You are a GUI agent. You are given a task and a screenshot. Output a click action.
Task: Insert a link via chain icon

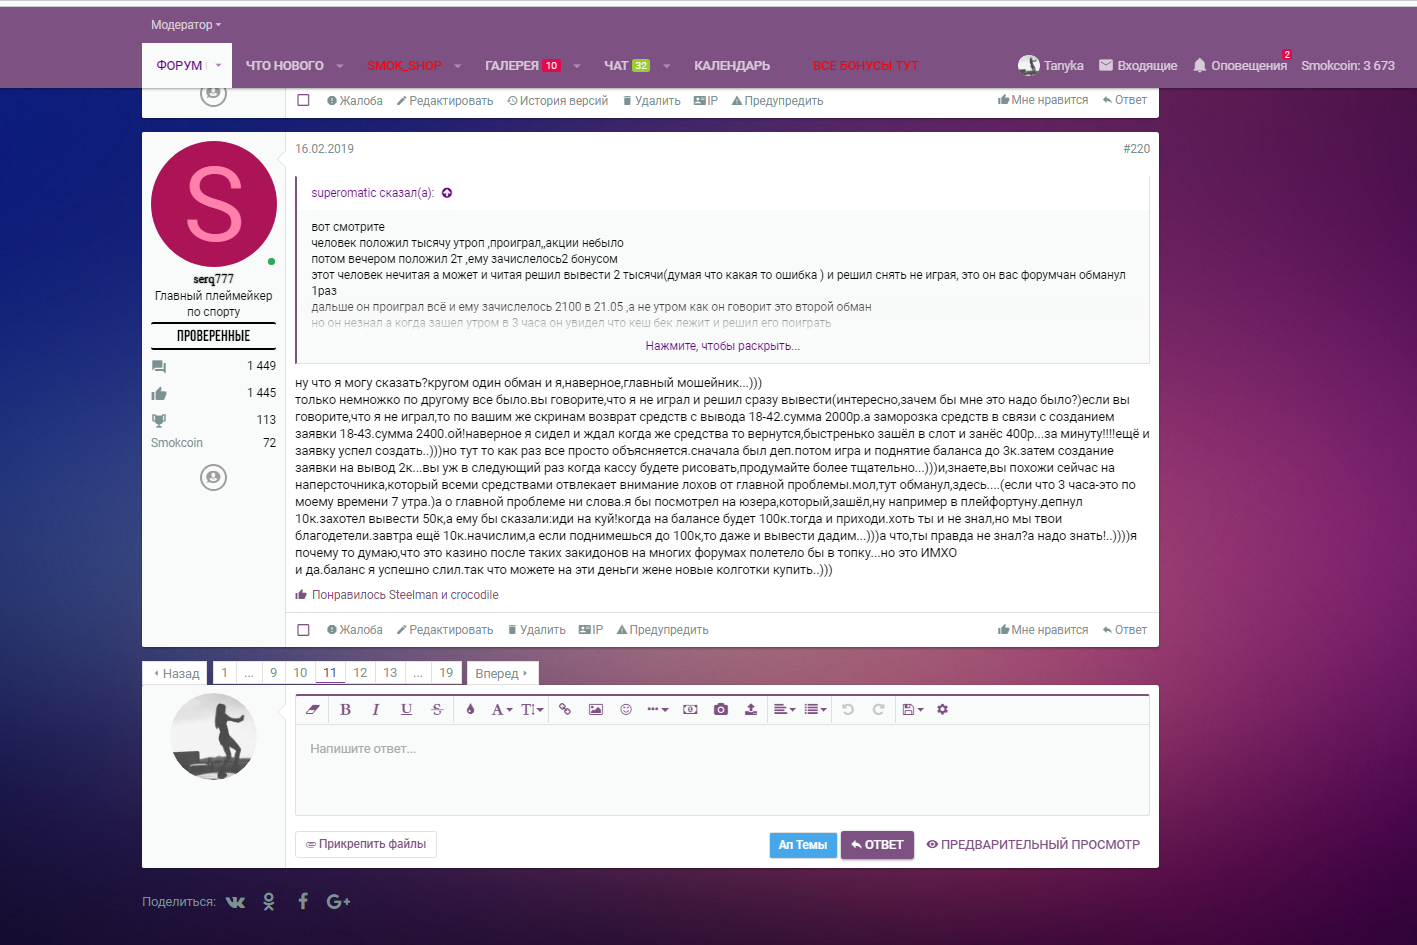point(565,709)
